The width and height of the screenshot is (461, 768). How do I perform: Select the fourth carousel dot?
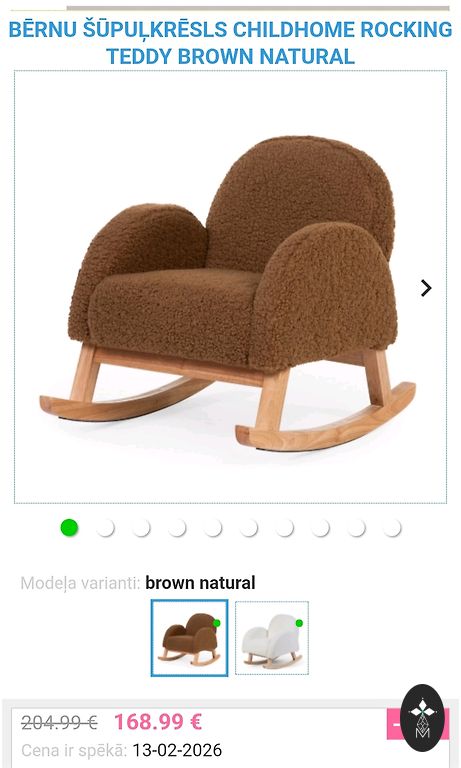point(177,528)
